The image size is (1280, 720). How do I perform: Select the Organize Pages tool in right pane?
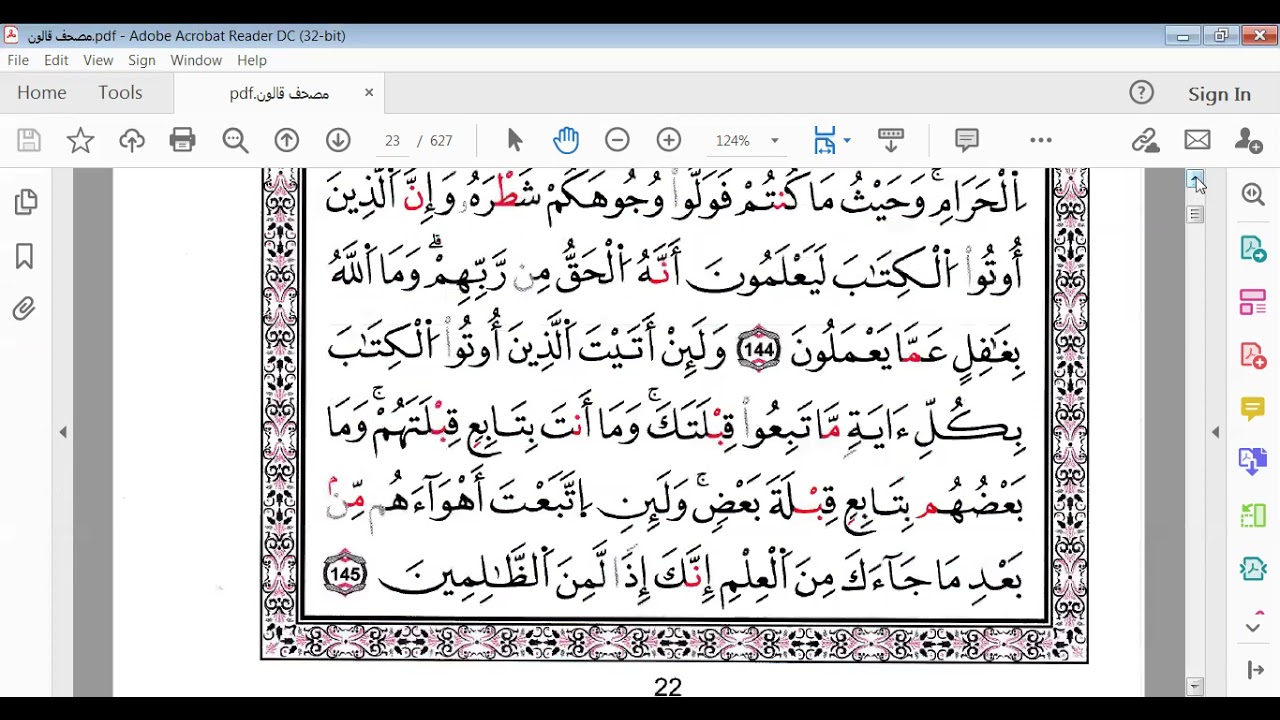1253,301
